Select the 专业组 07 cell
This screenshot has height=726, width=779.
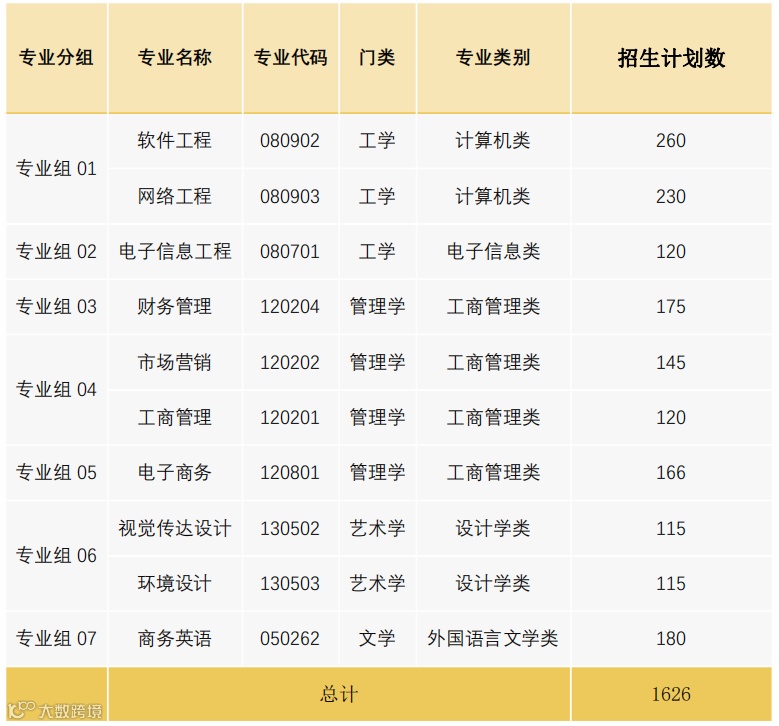pyautogui.click(x=56, y=639)
